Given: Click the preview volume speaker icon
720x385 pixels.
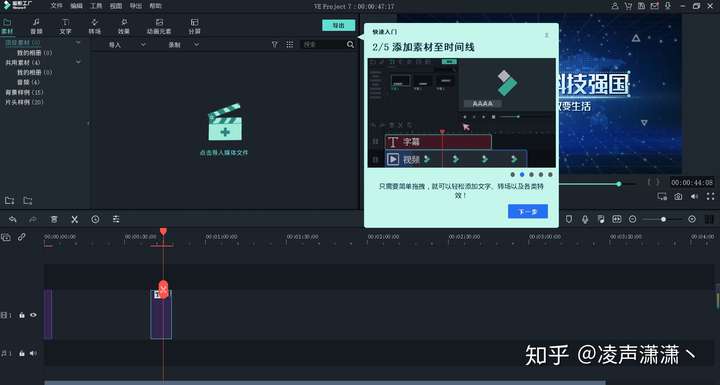Looking at the screenshot, I should (x=694, y=197).
